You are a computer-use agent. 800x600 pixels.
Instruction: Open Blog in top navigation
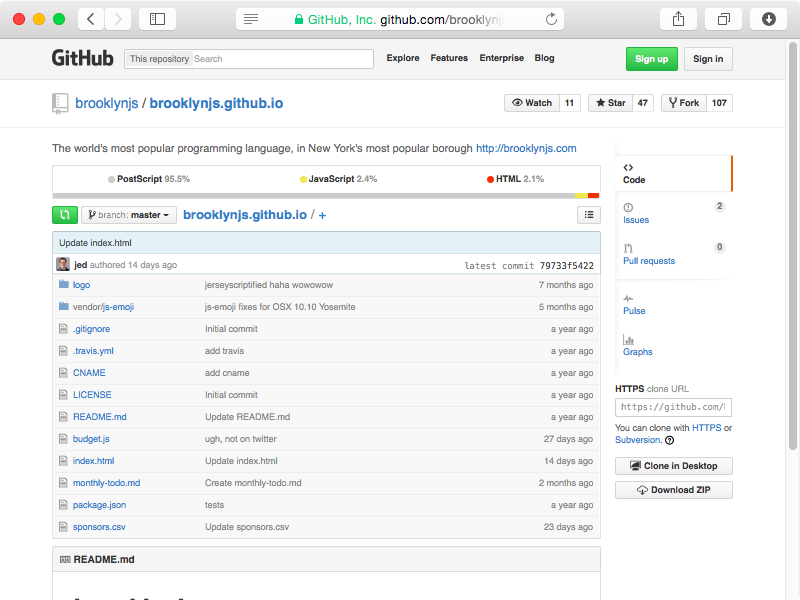coord(544,58)
